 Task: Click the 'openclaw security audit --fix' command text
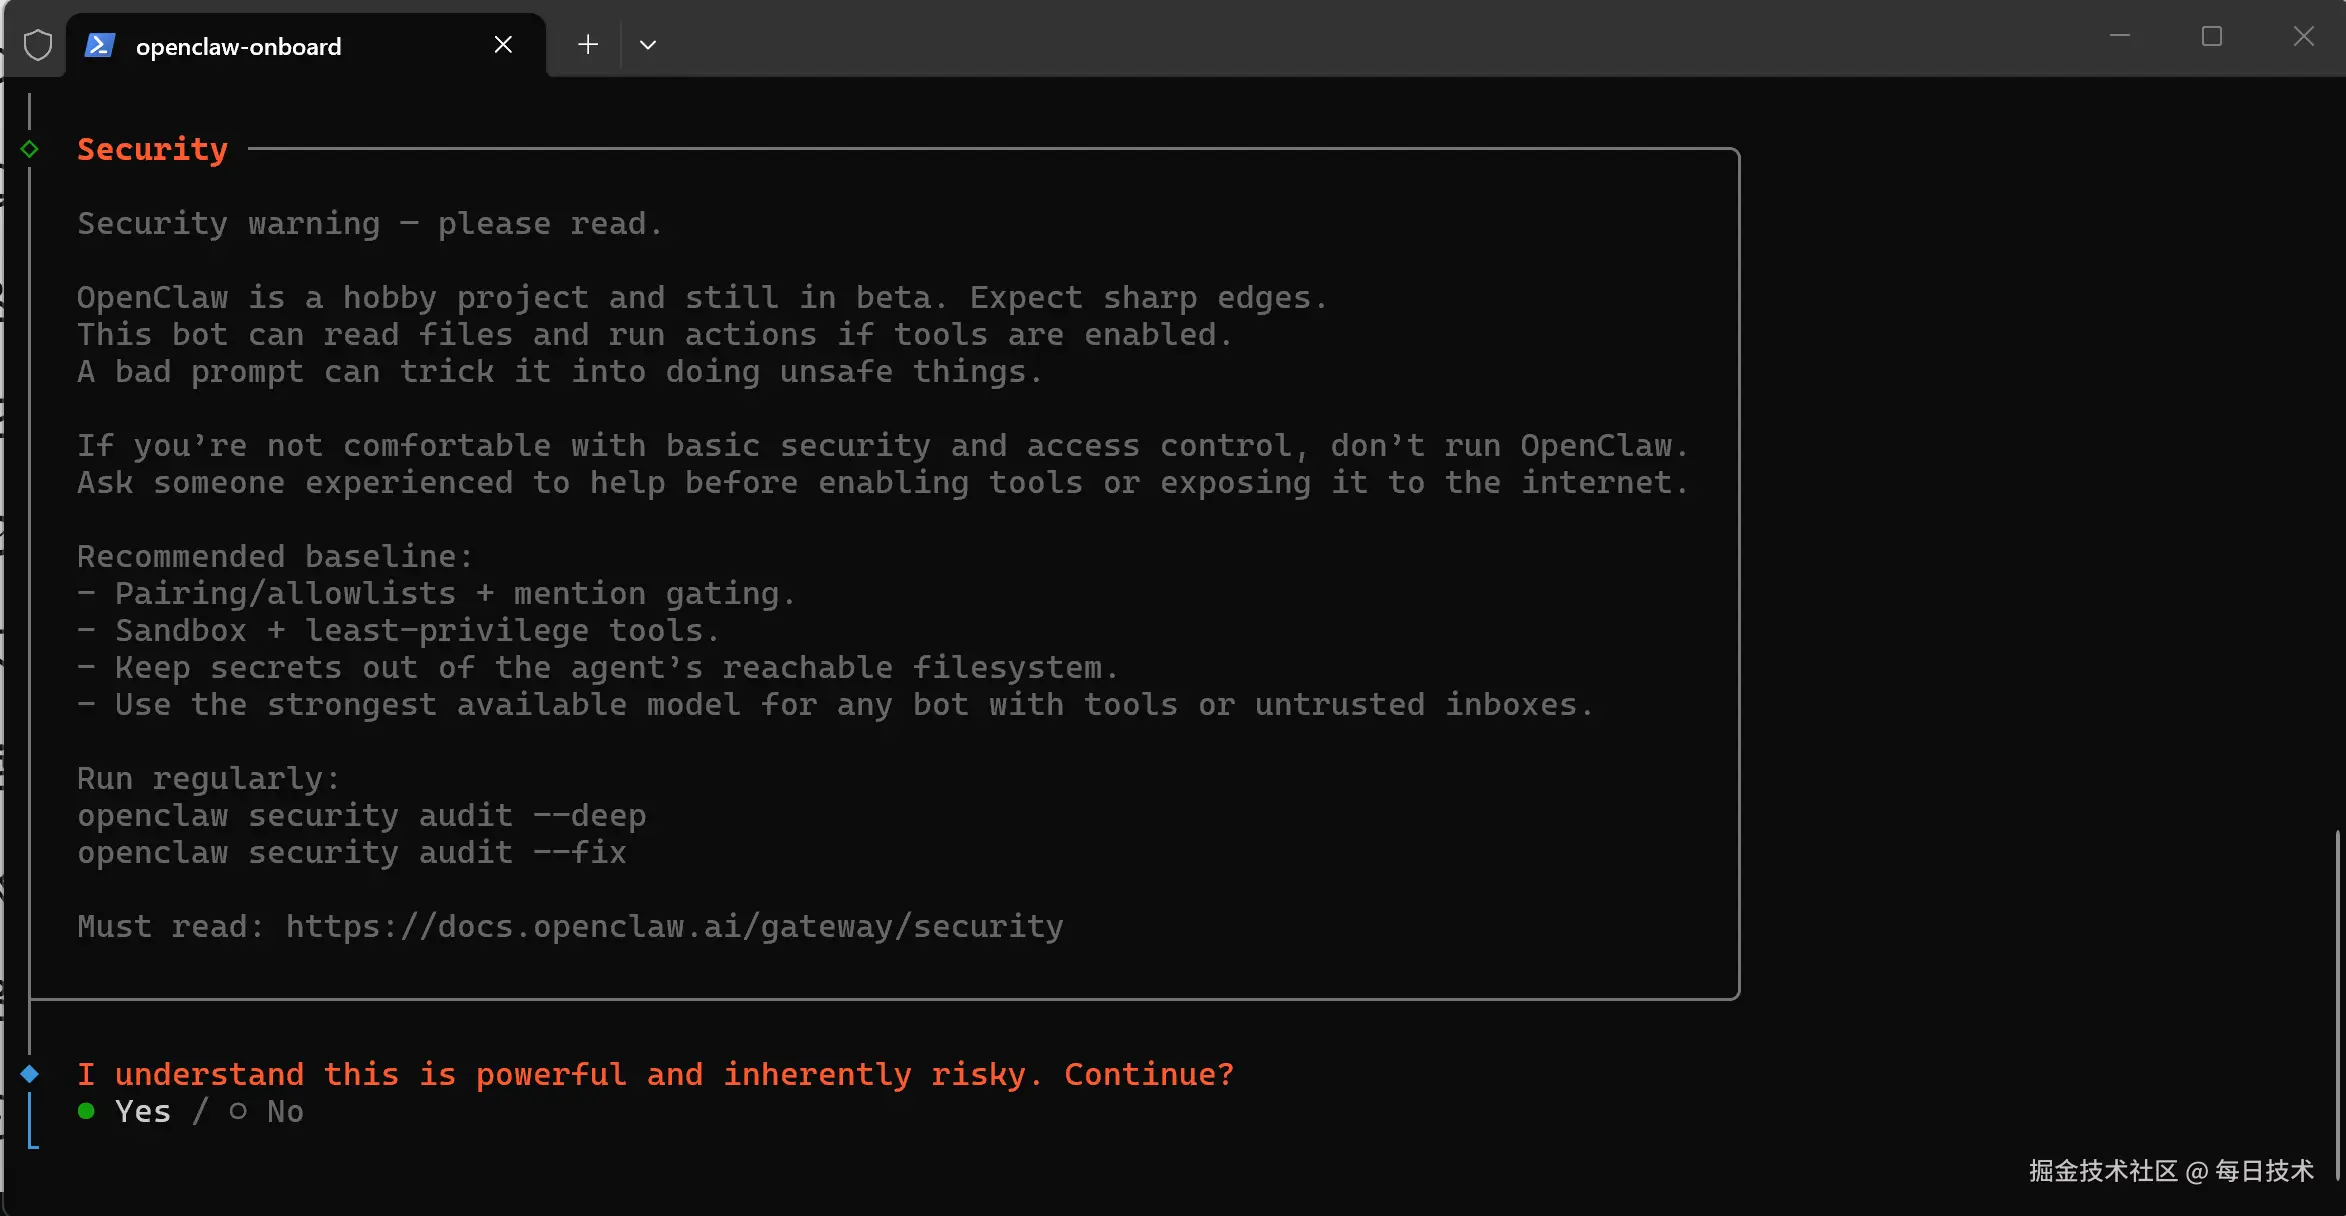[x=351, y=853]
